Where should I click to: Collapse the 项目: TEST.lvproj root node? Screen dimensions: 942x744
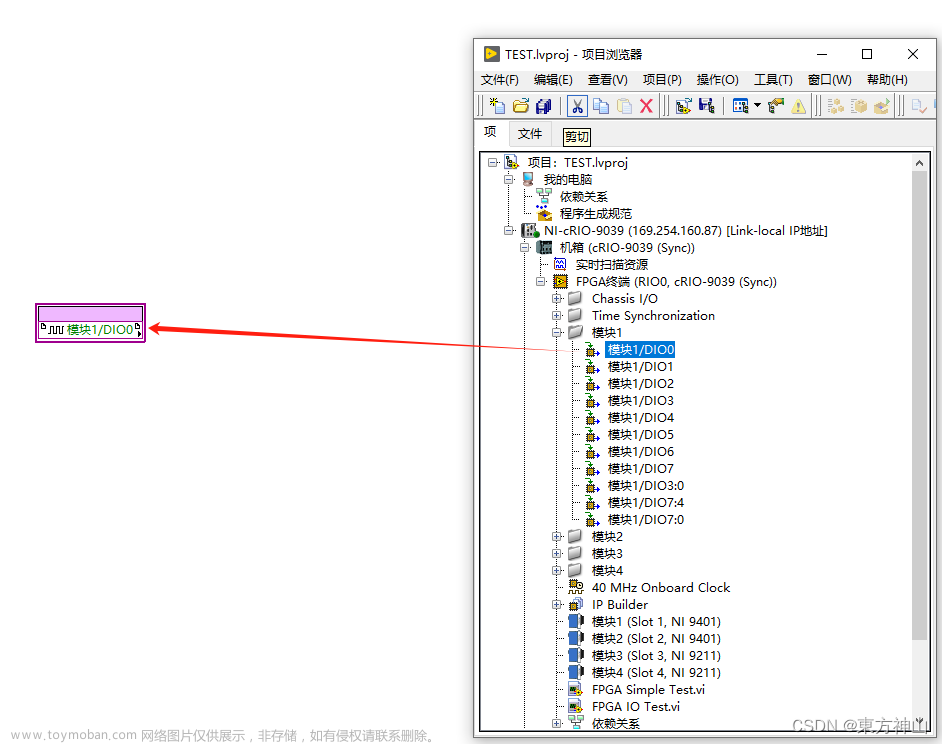(x=493, y=162)
